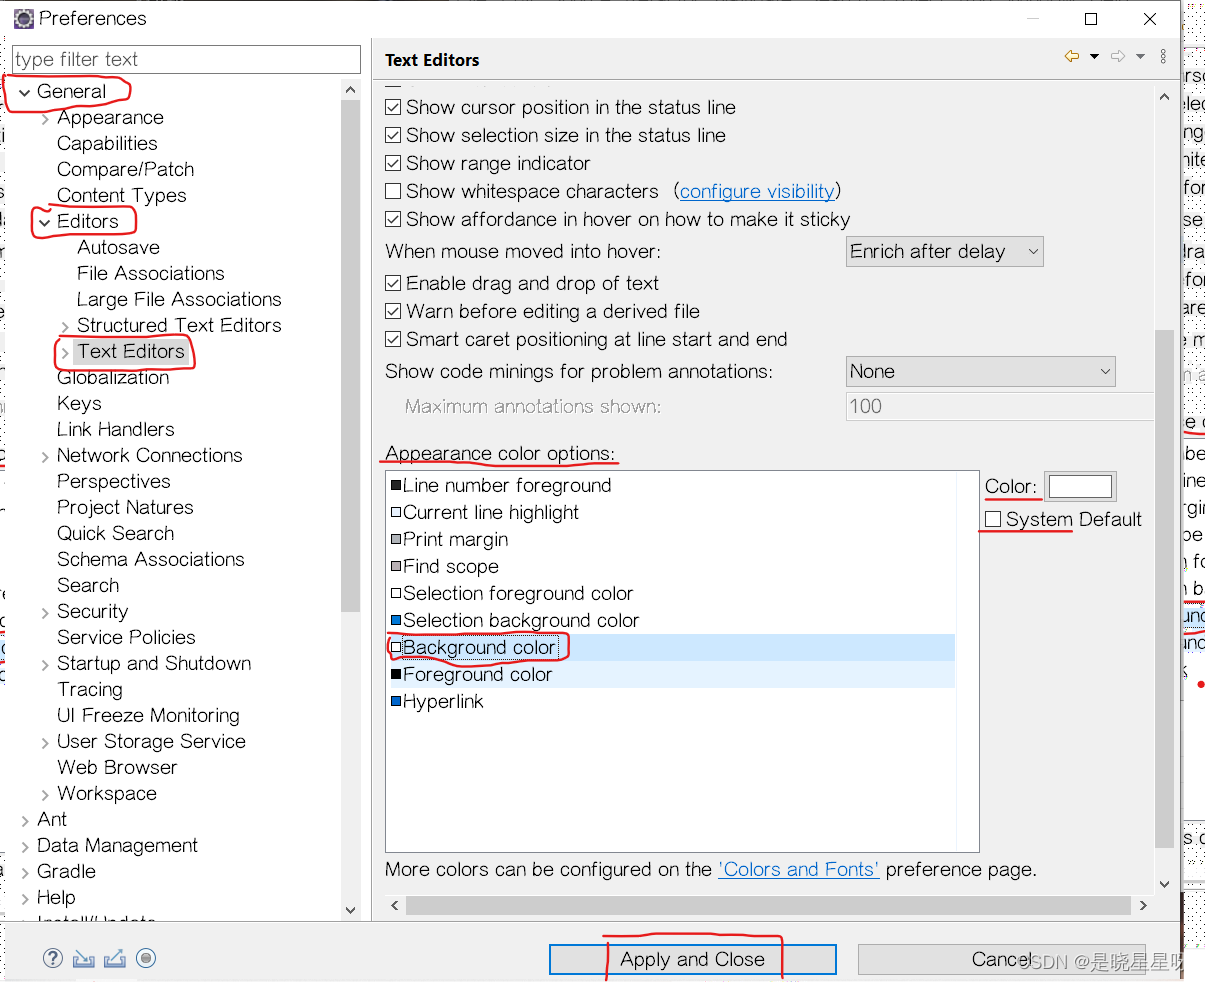Select Hyperlink in color options
This screenshot has width=1205, height=982.
coord(437,701)
